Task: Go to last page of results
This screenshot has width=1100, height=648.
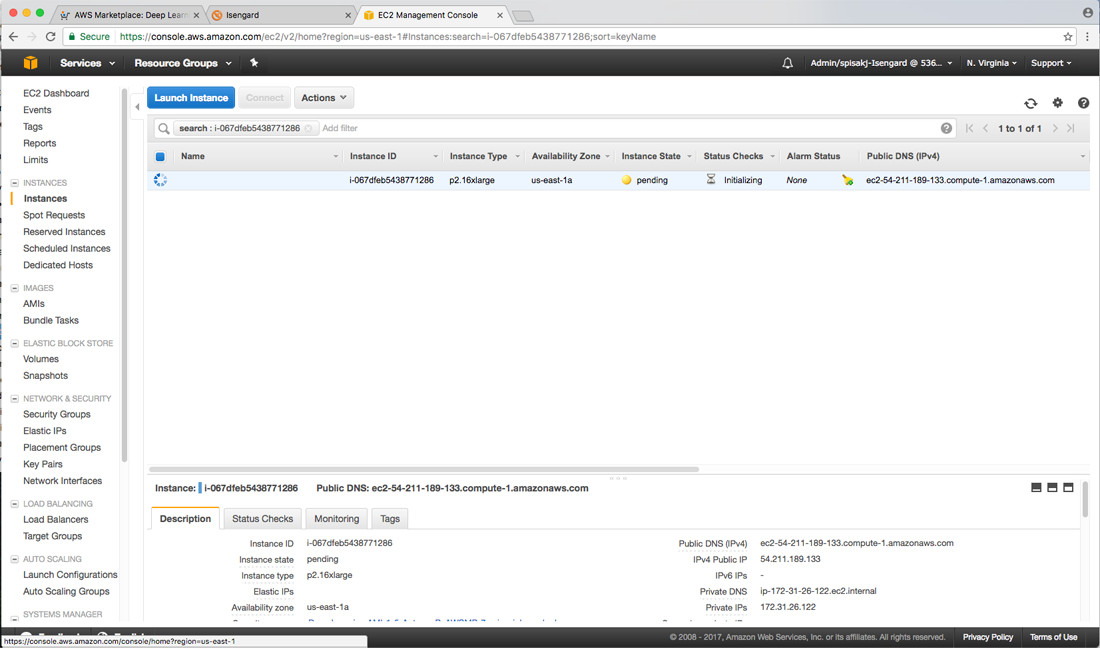Action: [1071, 128]
